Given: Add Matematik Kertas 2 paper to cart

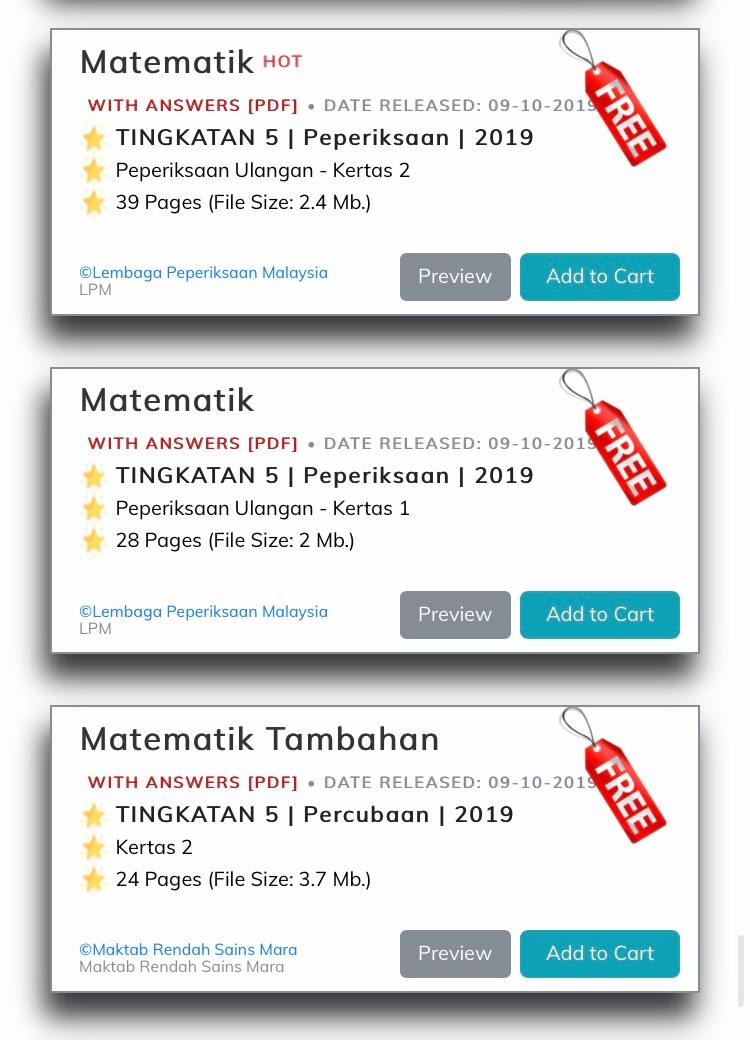Looking at the screenshot, I should (x=599, y=277).
